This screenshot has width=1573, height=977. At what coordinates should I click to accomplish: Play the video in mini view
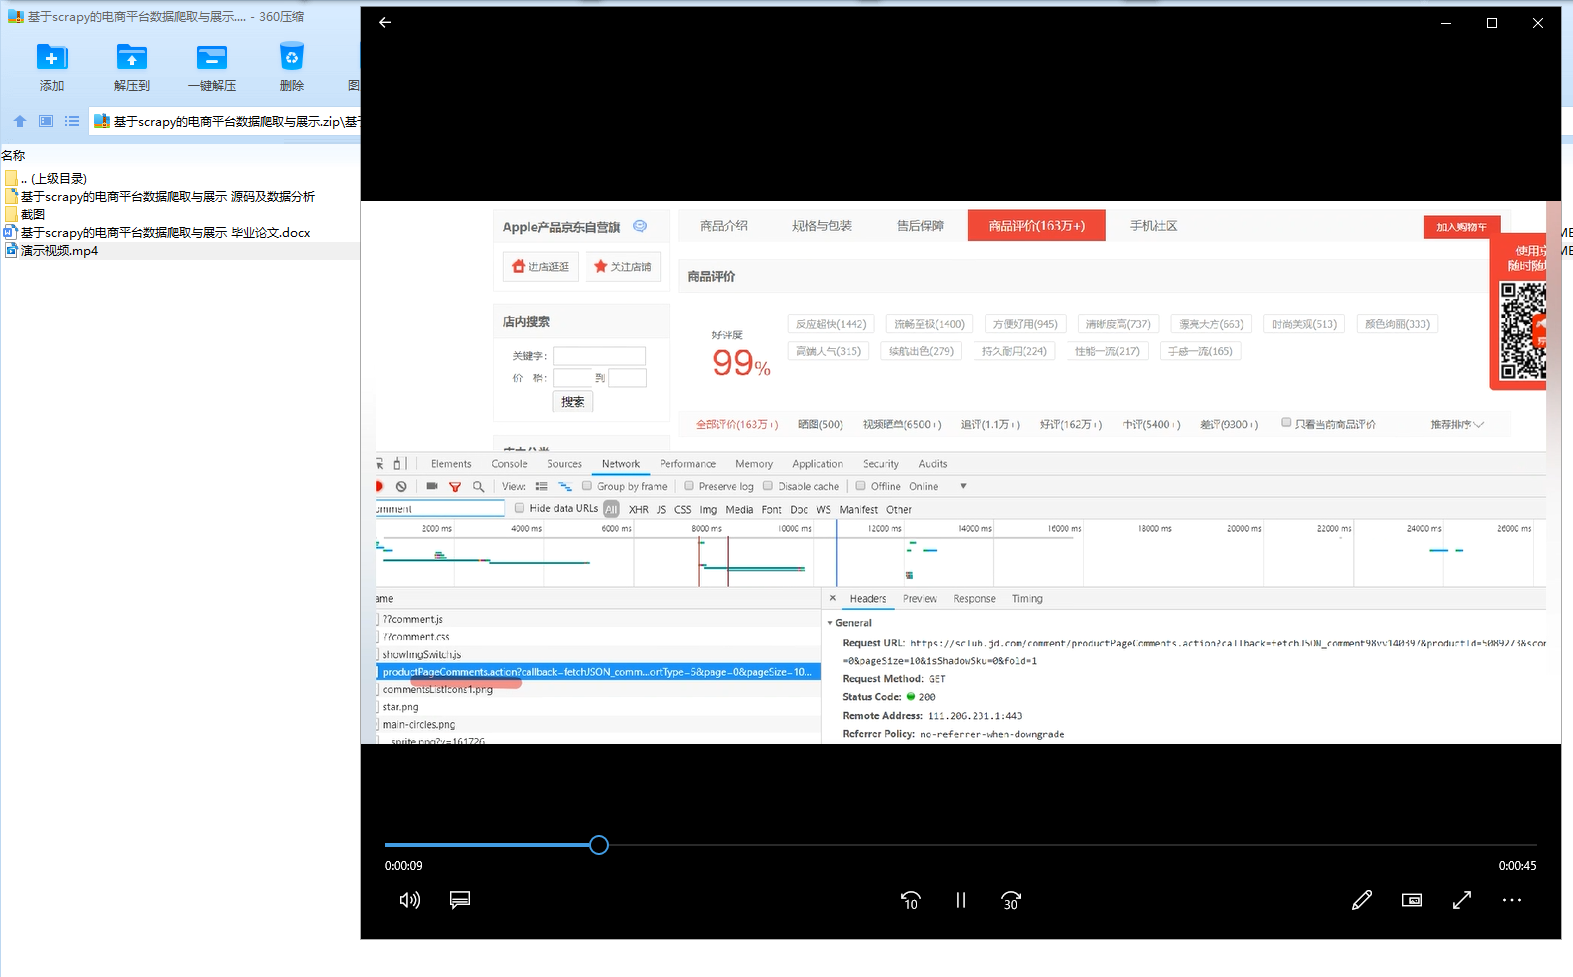click(1412, 900)
